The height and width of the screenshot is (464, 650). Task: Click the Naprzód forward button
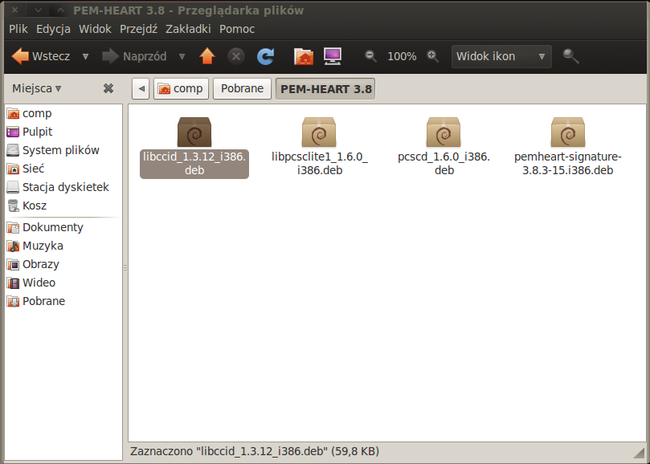pos(134,56)
